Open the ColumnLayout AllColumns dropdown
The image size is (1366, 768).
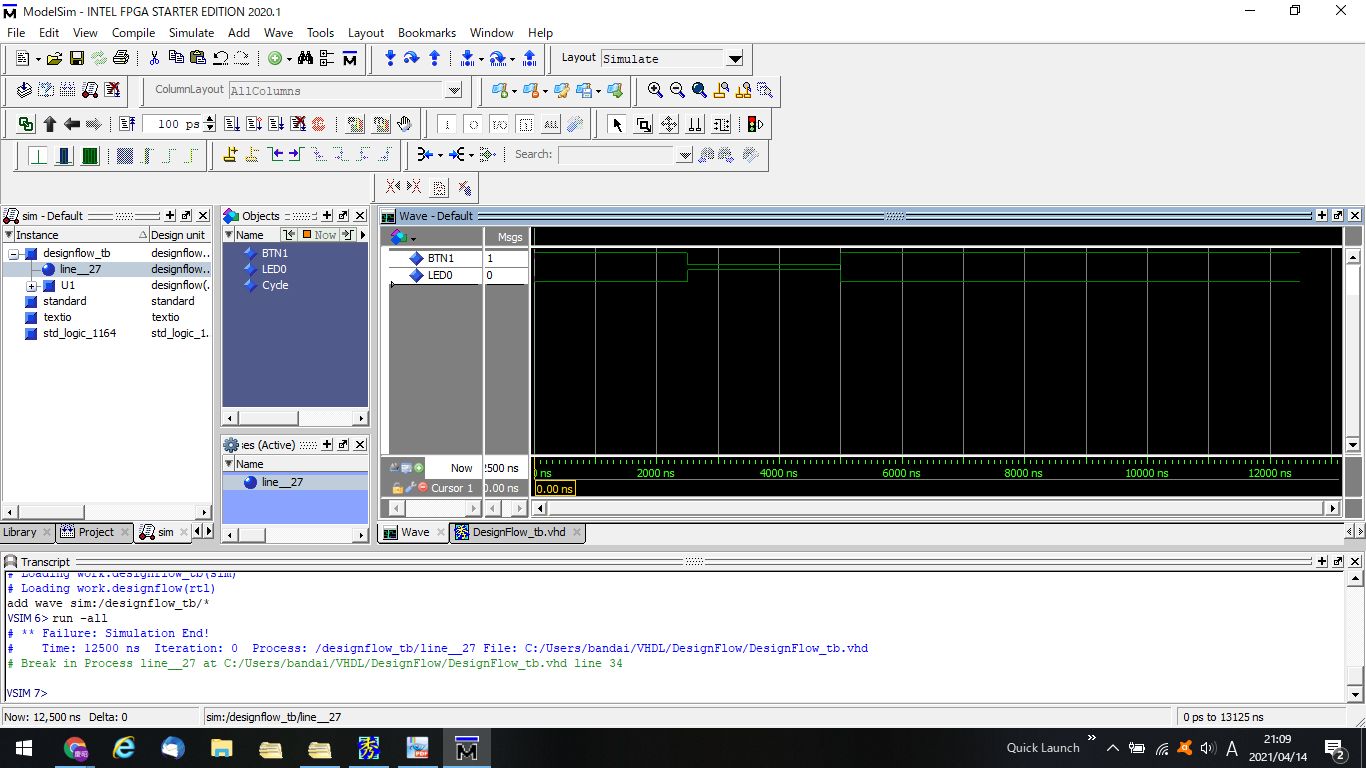(x=454, y=91)
